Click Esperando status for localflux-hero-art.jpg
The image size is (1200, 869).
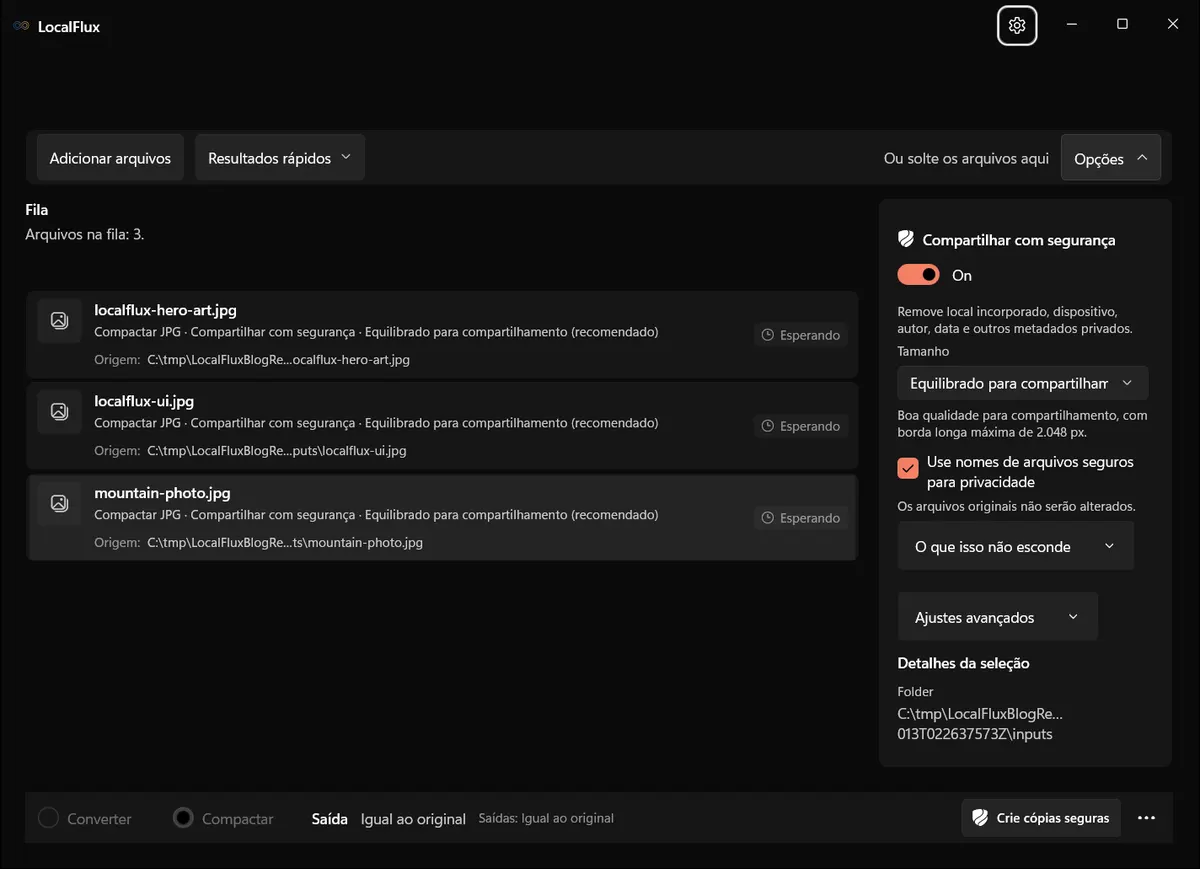pyautogui.click(x=801, y=335)
